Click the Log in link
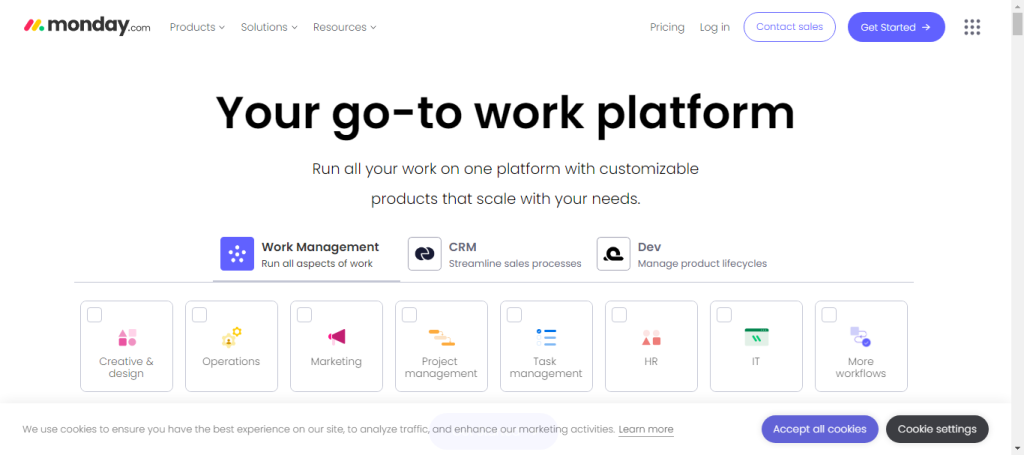Image resolution: width=1024 pixels, height=455 pixels. coord(714,27)
